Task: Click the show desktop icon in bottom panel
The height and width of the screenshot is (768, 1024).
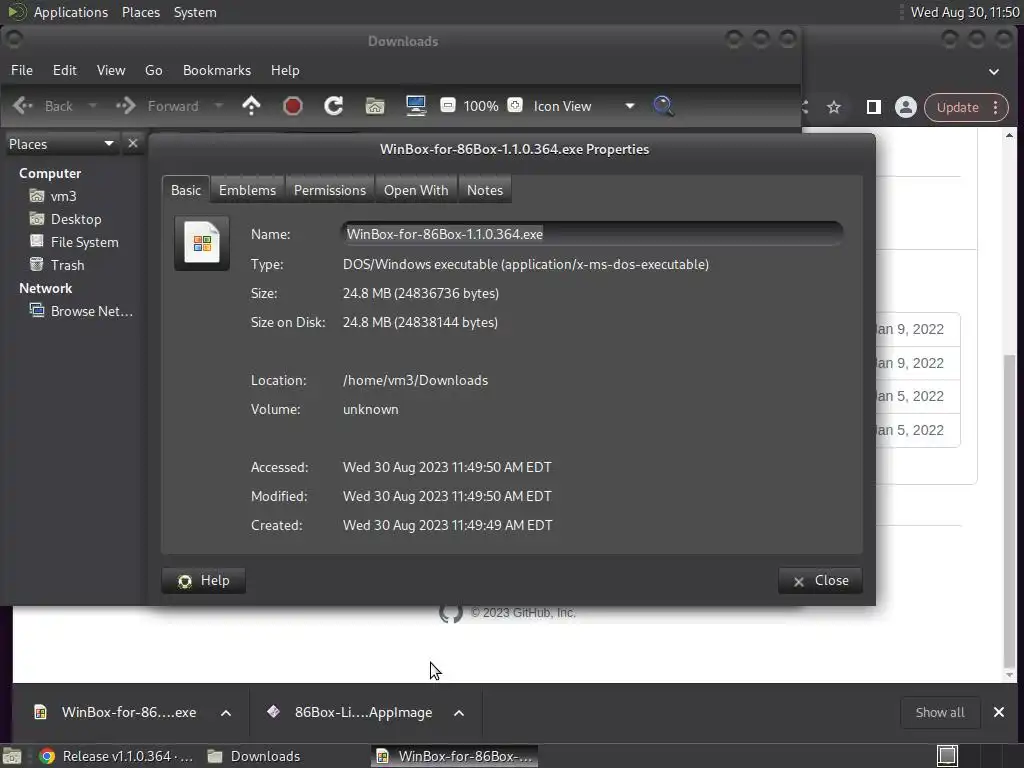Action: tap(12, 756)
